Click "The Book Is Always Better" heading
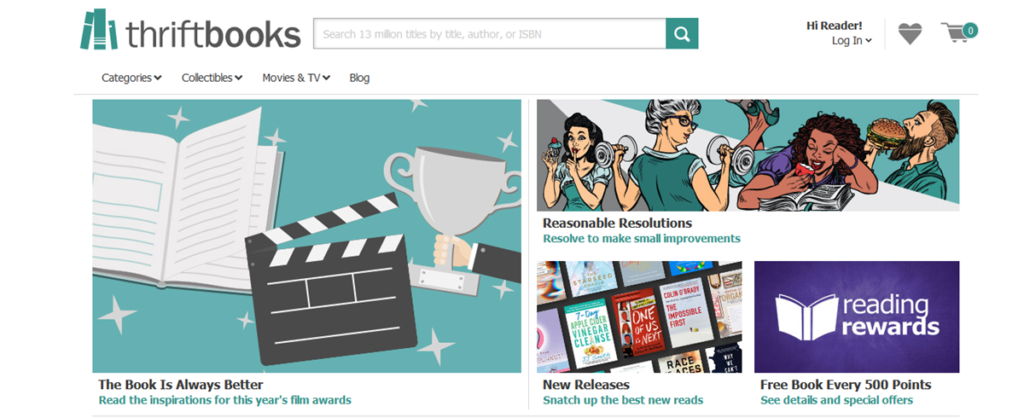This screenshot has width=1024, height=418. click(x=181, y=385)
